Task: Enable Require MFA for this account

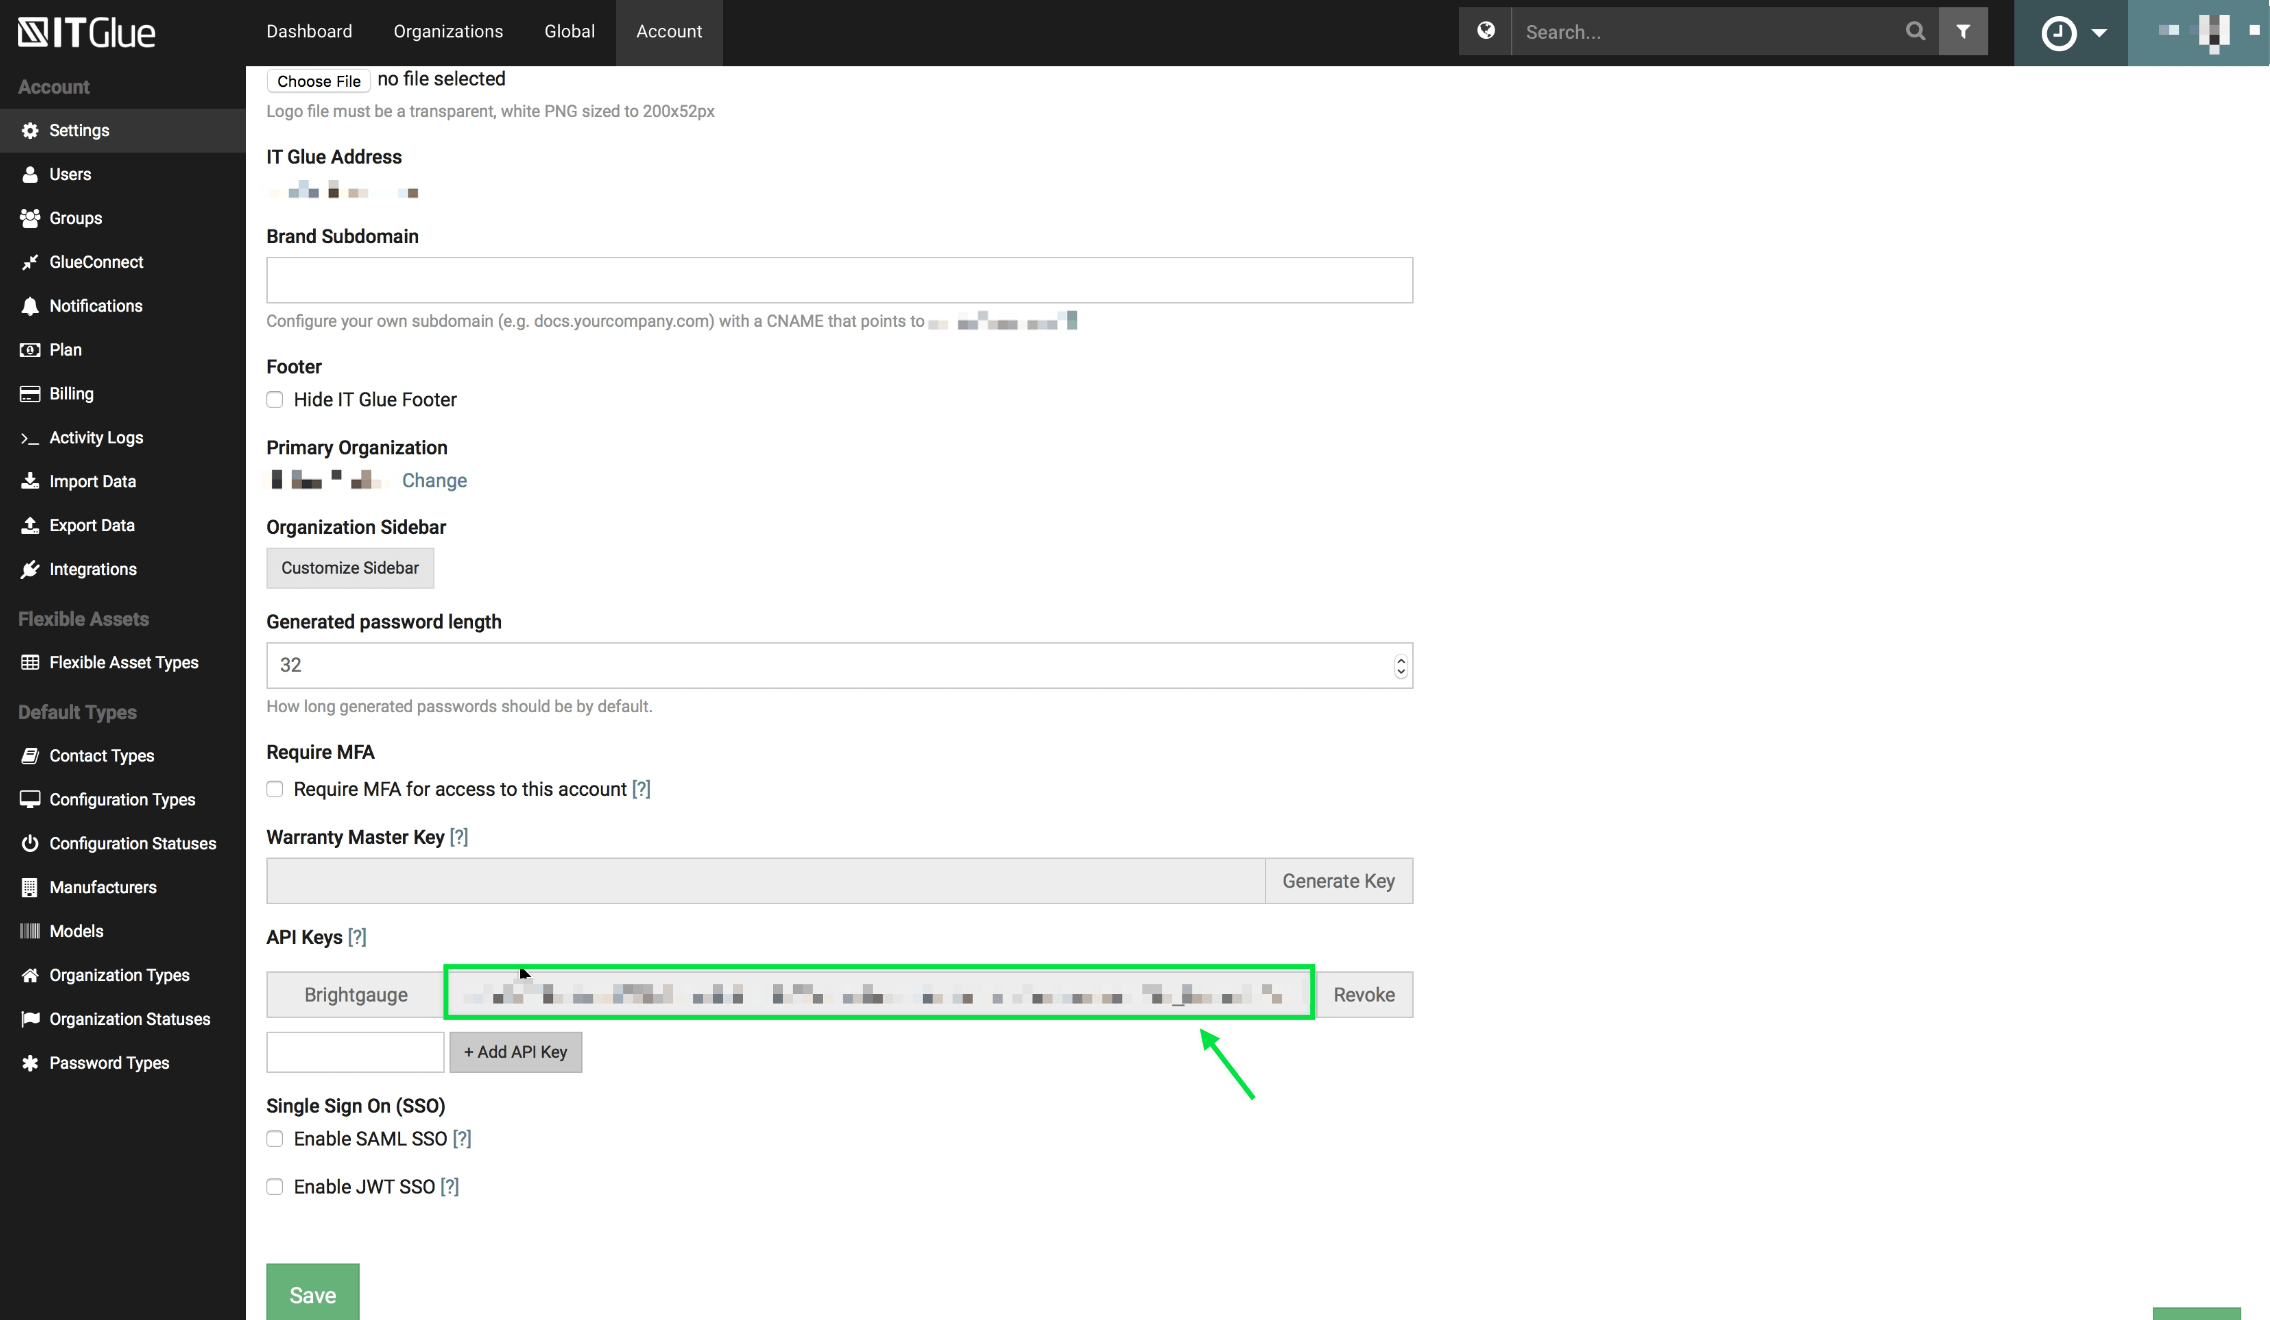Action: (275, 789)
